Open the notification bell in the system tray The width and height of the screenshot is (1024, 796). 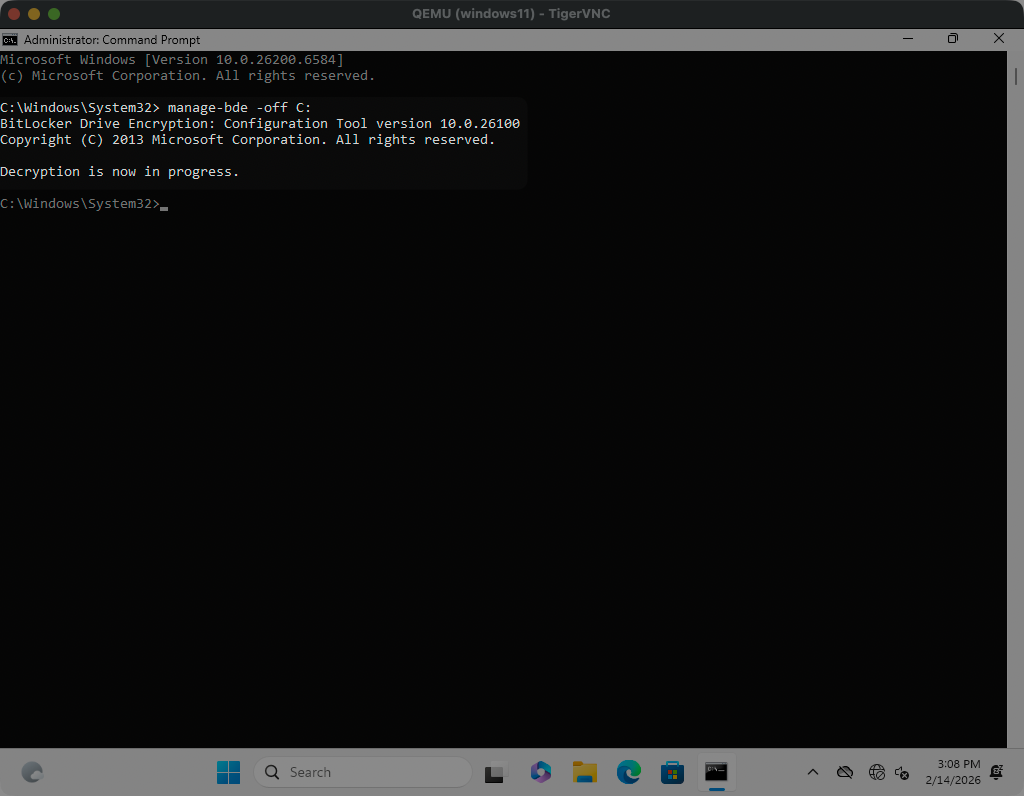pos(996,772)
